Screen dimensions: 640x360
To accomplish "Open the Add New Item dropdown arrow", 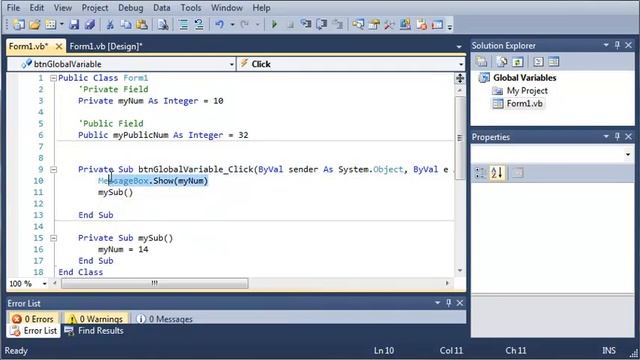I will tap(61, 24).
